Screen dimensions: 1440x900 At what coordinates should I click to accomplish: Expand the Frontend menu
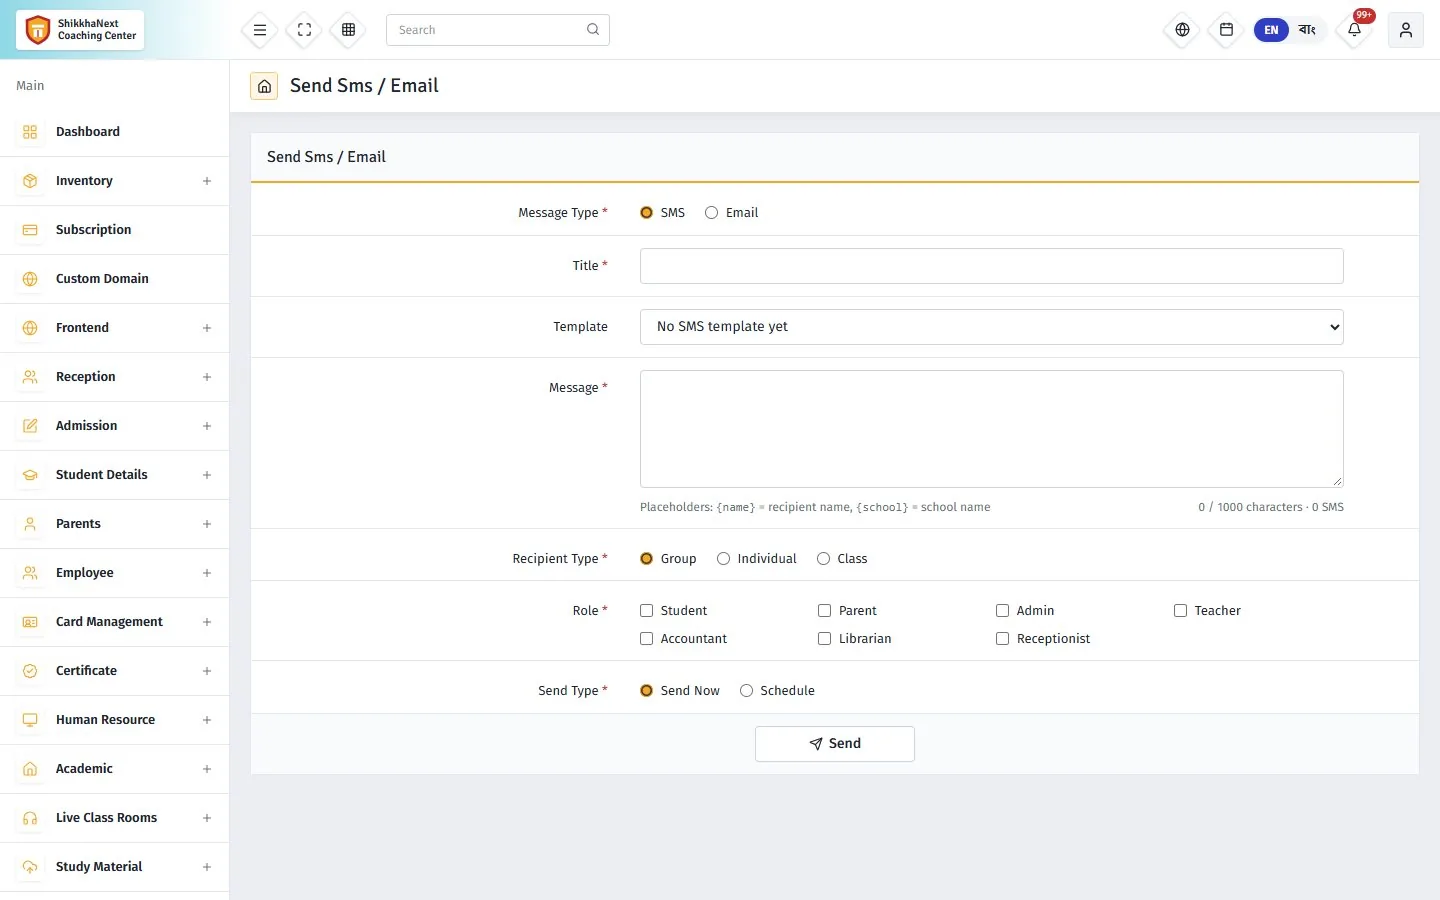click(207, 328)
